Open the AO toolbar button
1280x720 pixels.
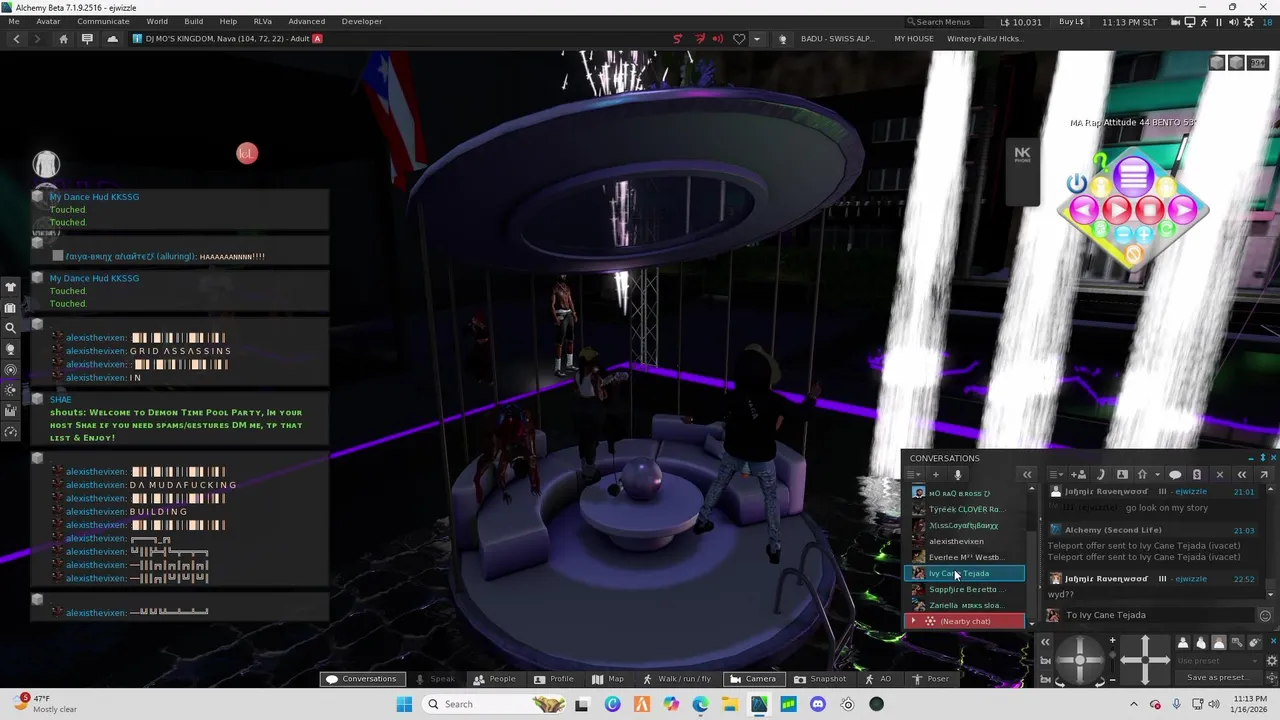(x=878, y=679)
